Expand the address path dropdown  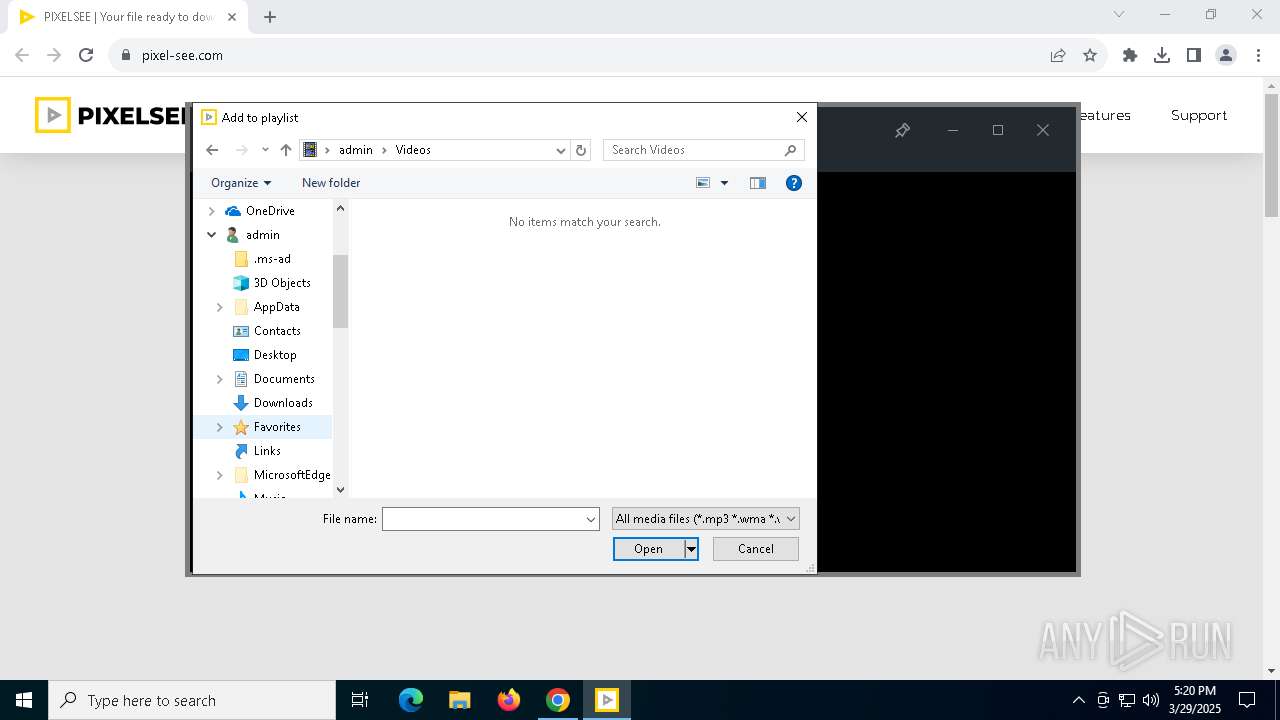(x=560, y=150)
